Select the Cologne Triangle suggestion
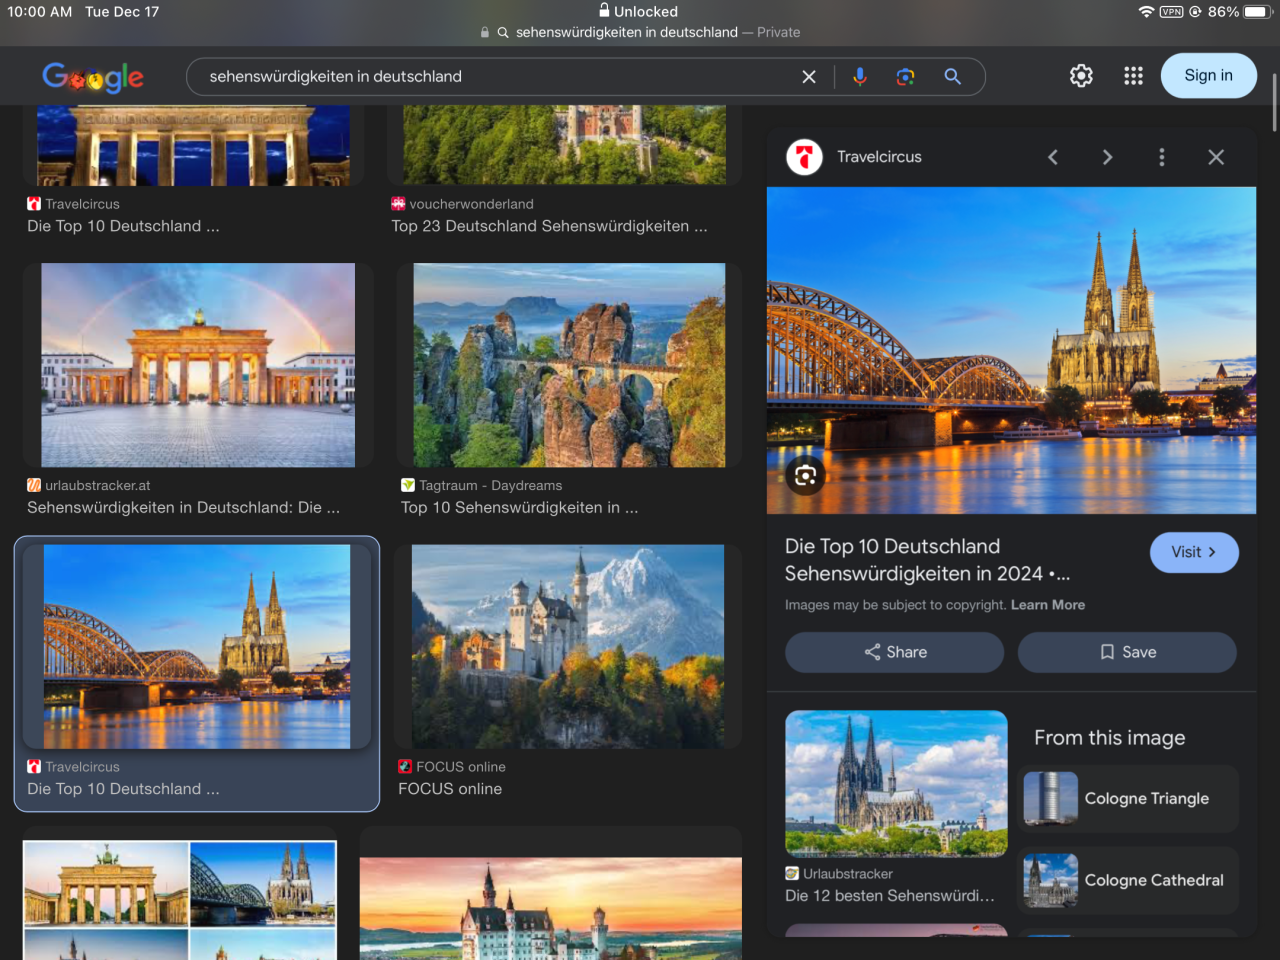Screen dimensions: 1280x960 point(1128,798)
